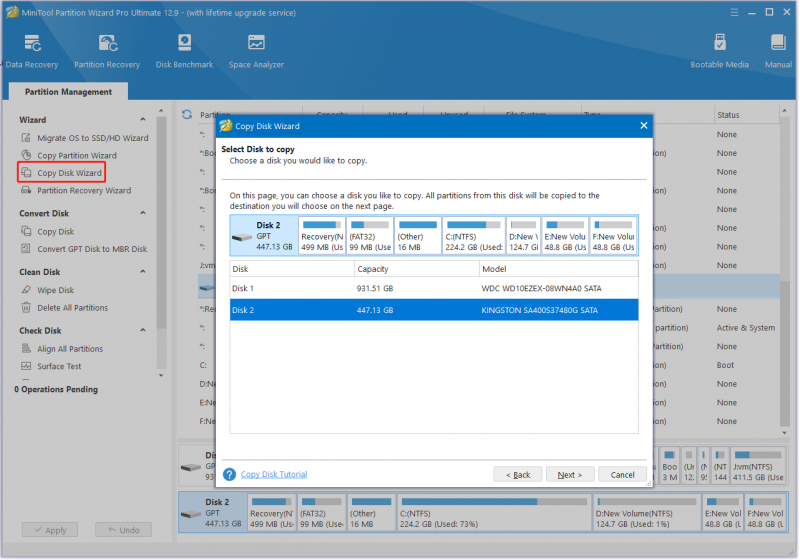Image resolution: width=800 pixels, height=560 pixels.
Task: Select Disk 1 row in disk list
Action: click(x=434, y=288)
